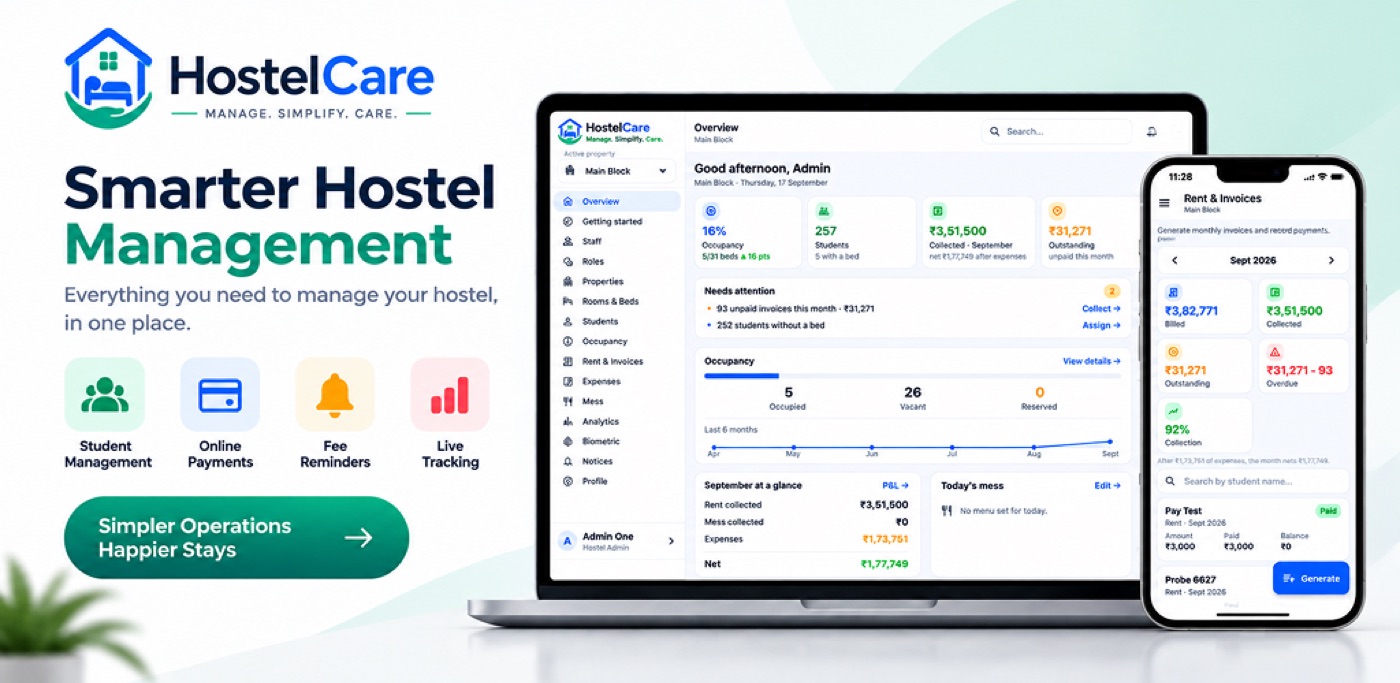The height and width of the screenshot is (683, 1400).
Task: Click the Occupancy progress bar
Action: pos(912,376)
